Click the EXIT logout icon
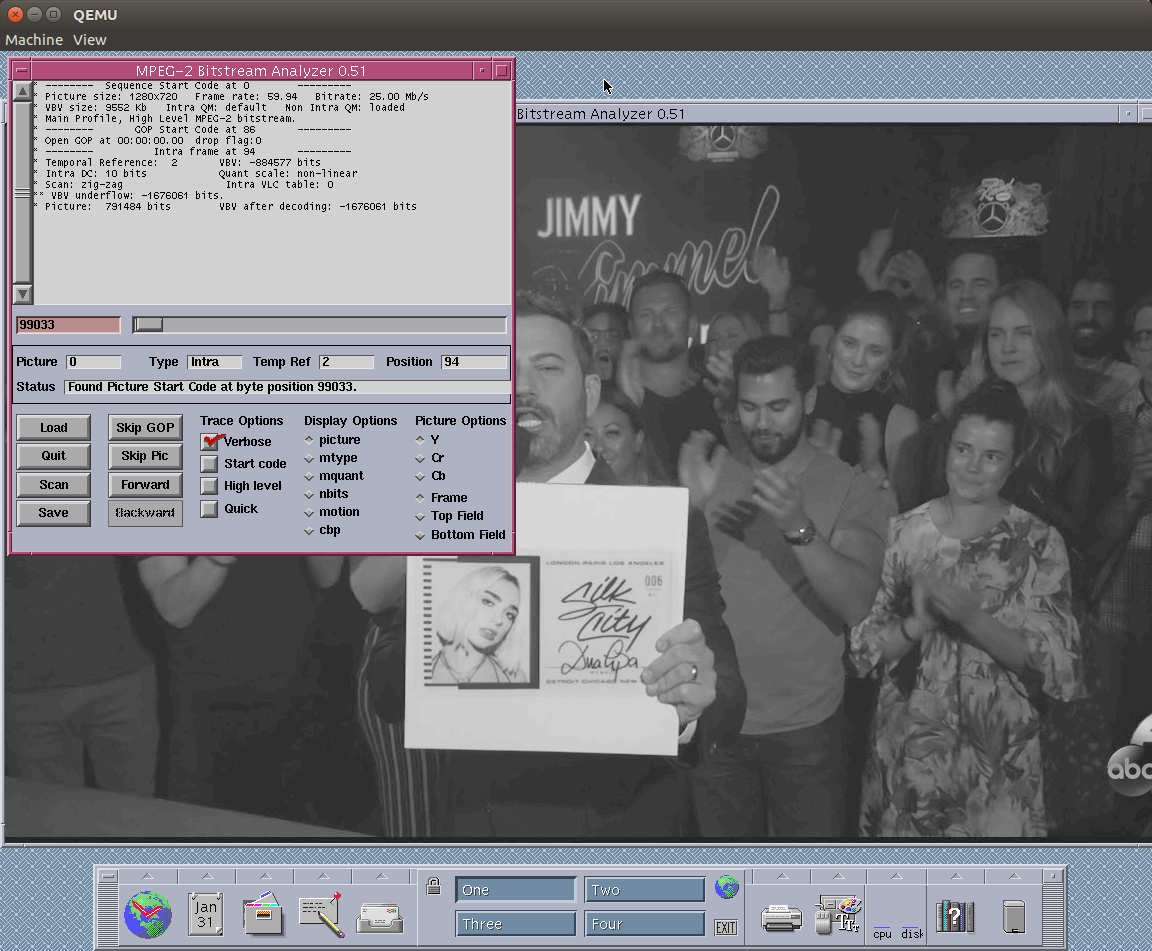This screenshot has height=951, width=1152. pos(726,927)
